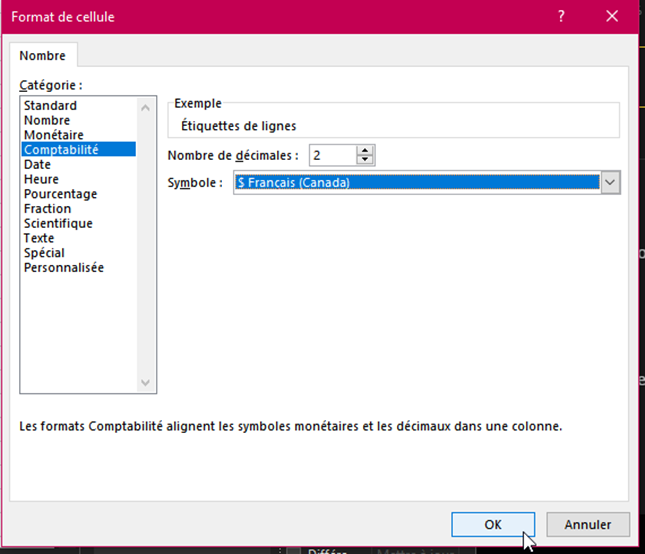The image size is (645, 554).
Task: Click inside the Nombre de décimales field
Action: click(x=331, y=155)
